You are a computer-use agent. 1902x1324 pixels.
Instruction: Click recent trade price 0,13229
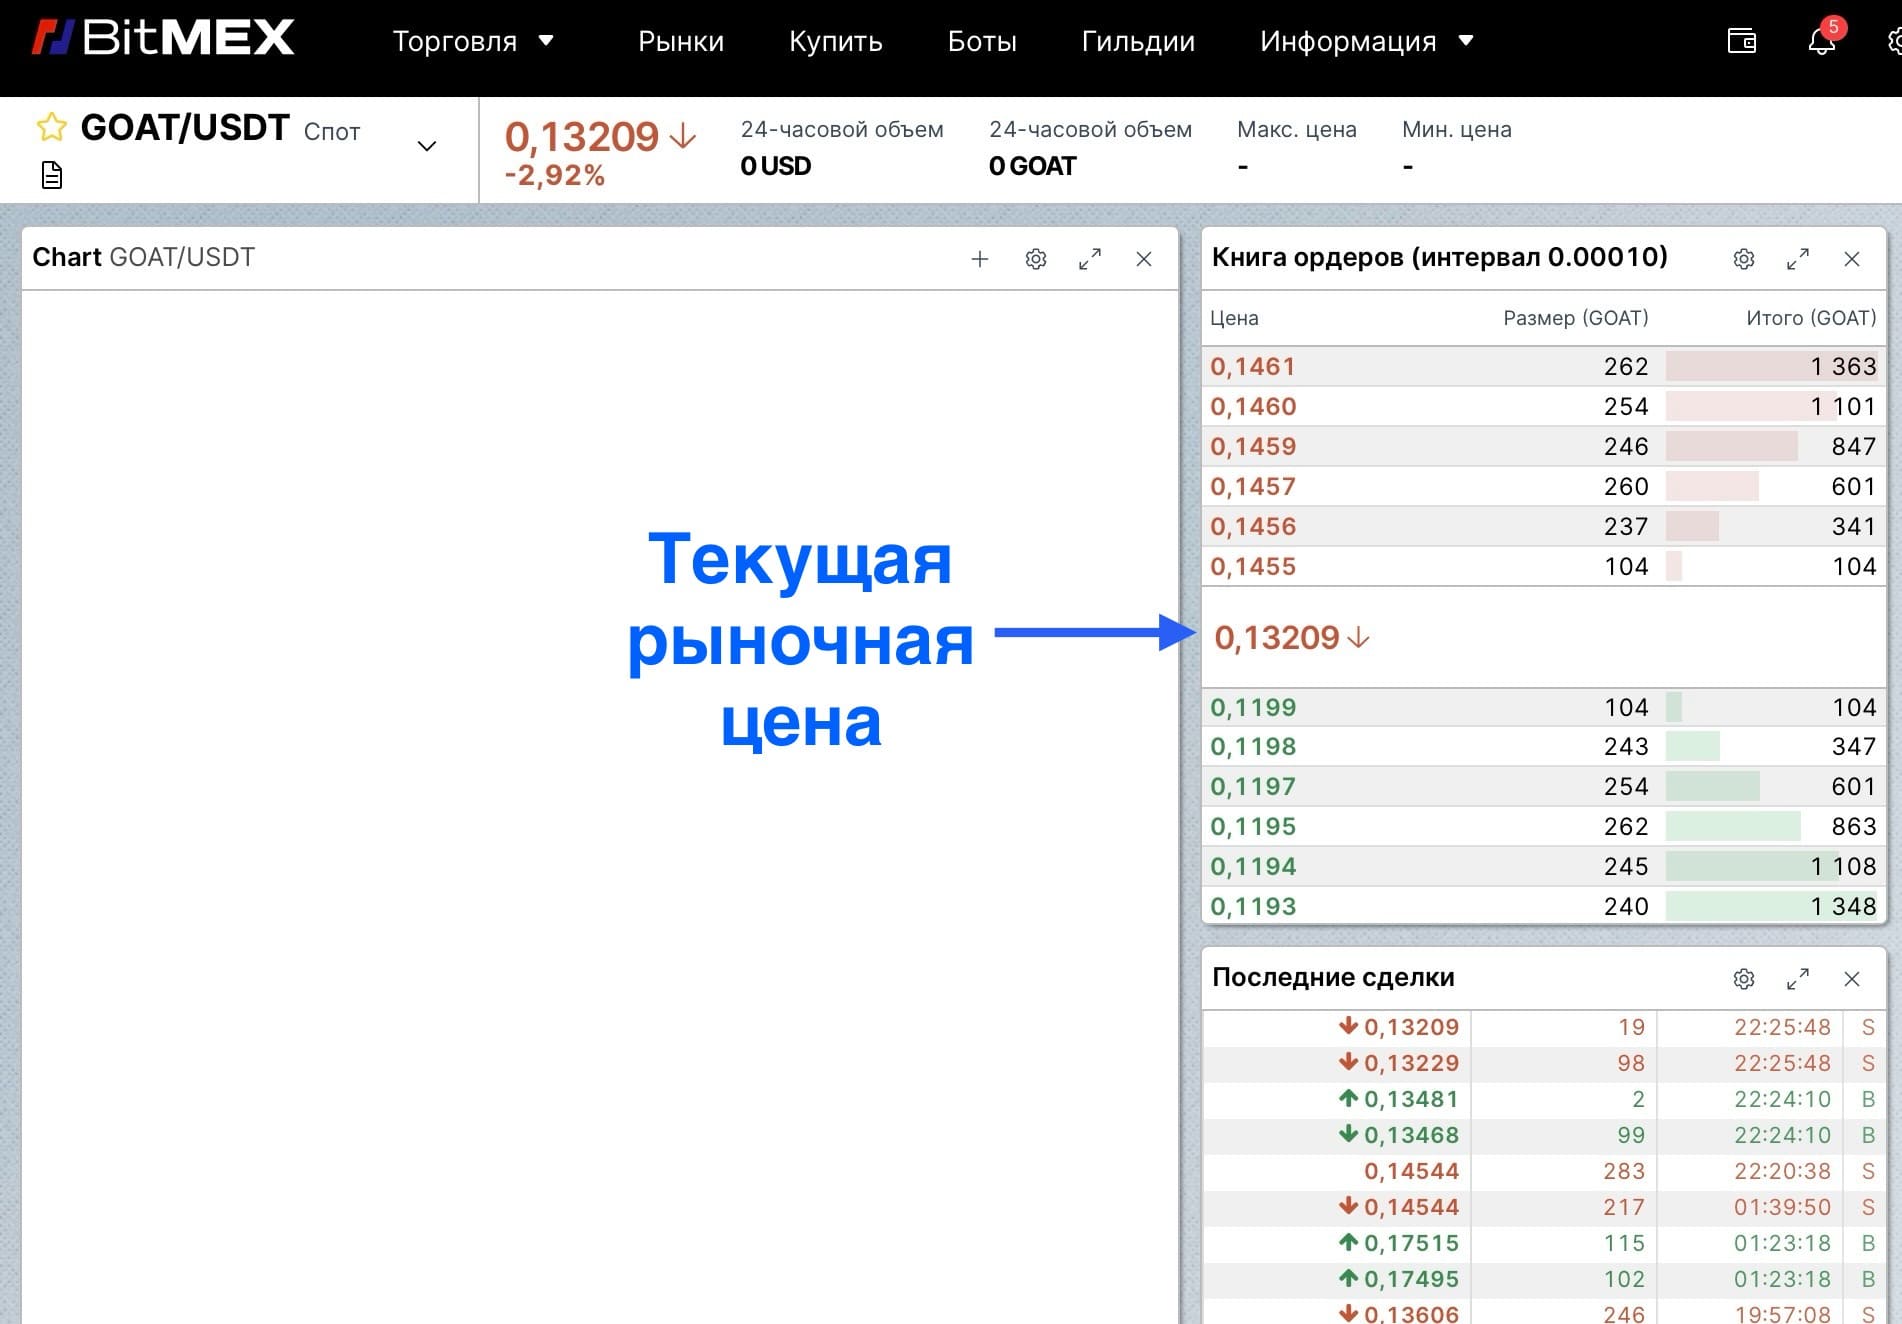point(1411,1063)
